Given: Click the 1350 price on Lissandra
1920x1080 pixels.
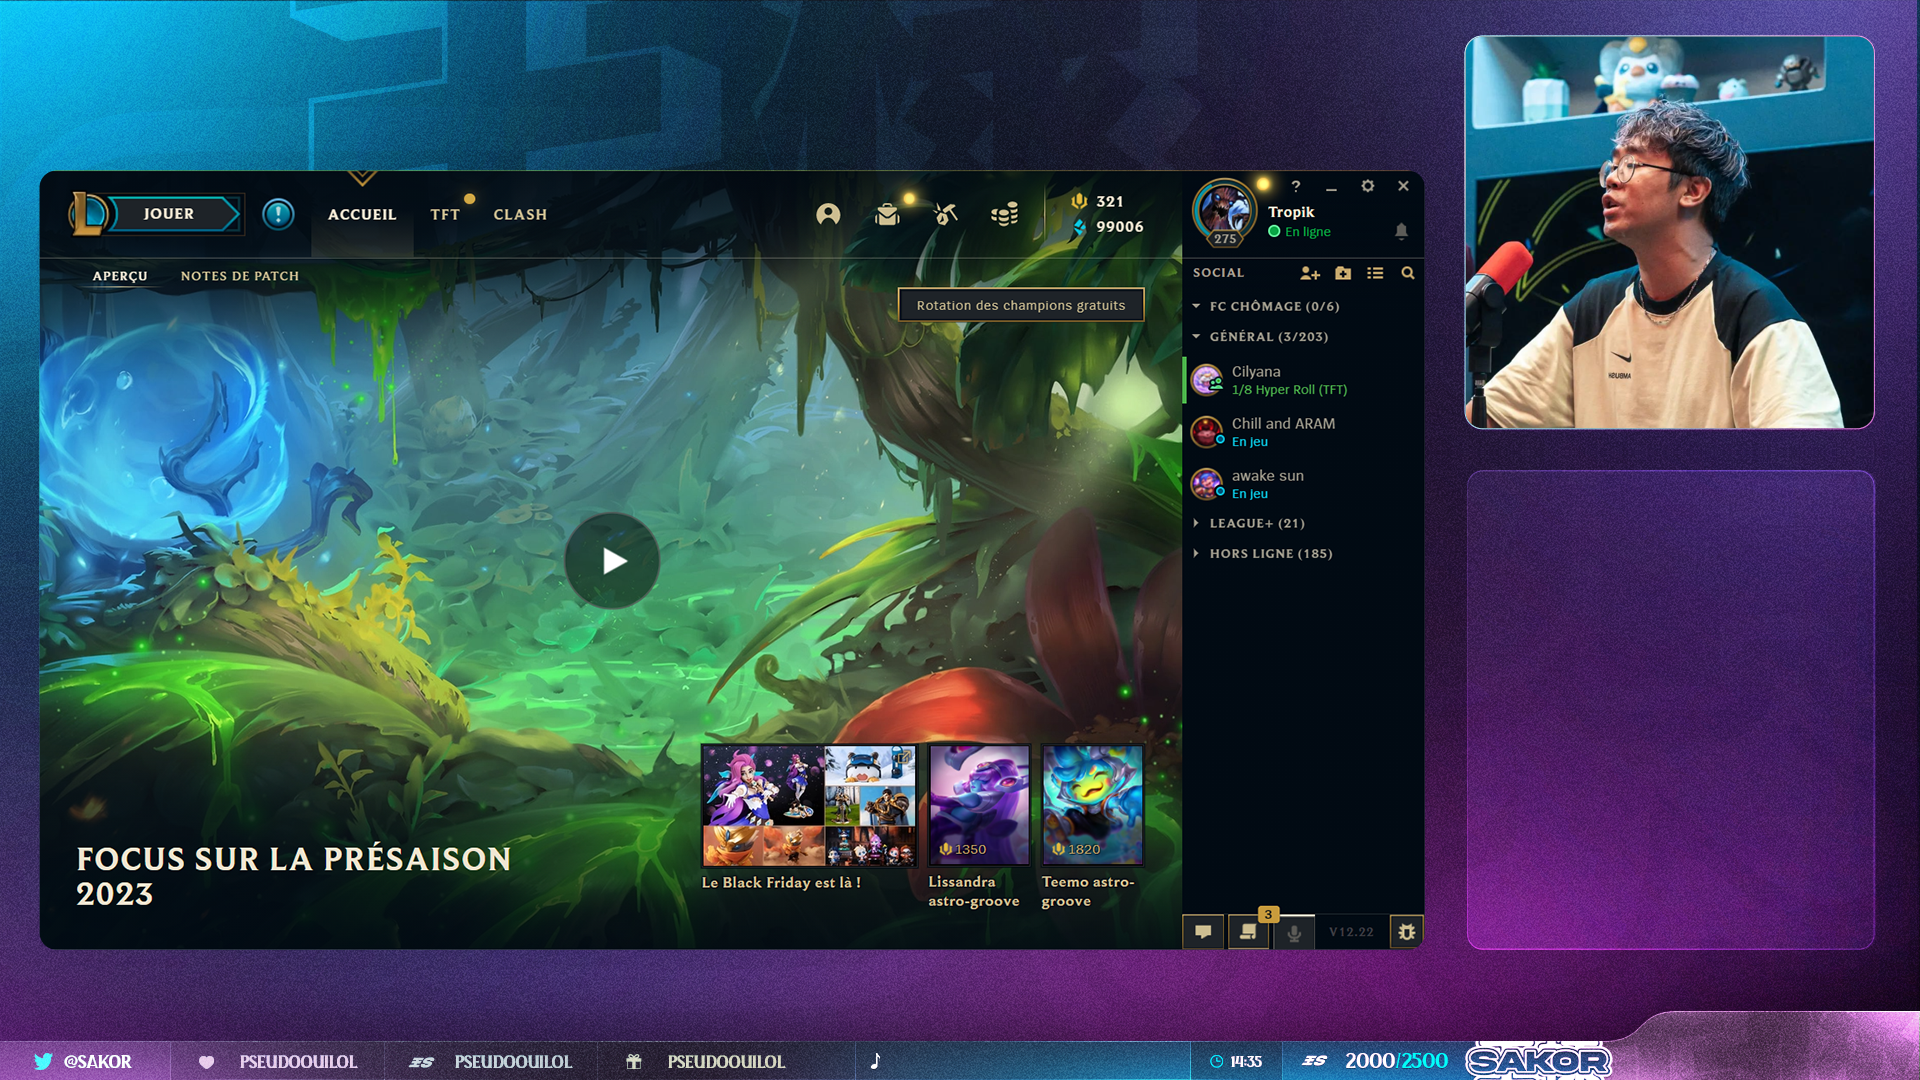Looking at the screenshot, I should 963,849.
